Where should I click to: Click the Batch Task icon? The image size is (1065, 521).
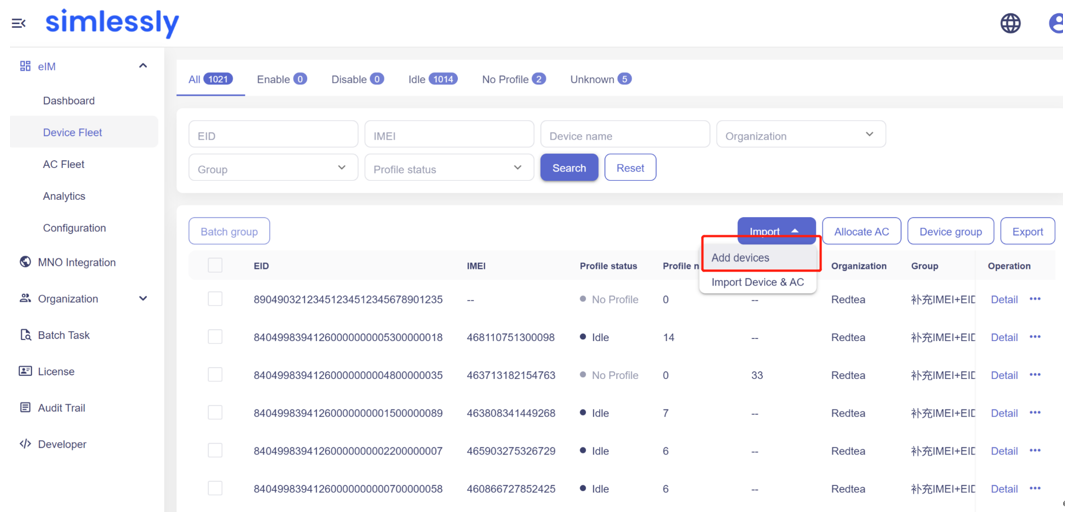point(26,335)
